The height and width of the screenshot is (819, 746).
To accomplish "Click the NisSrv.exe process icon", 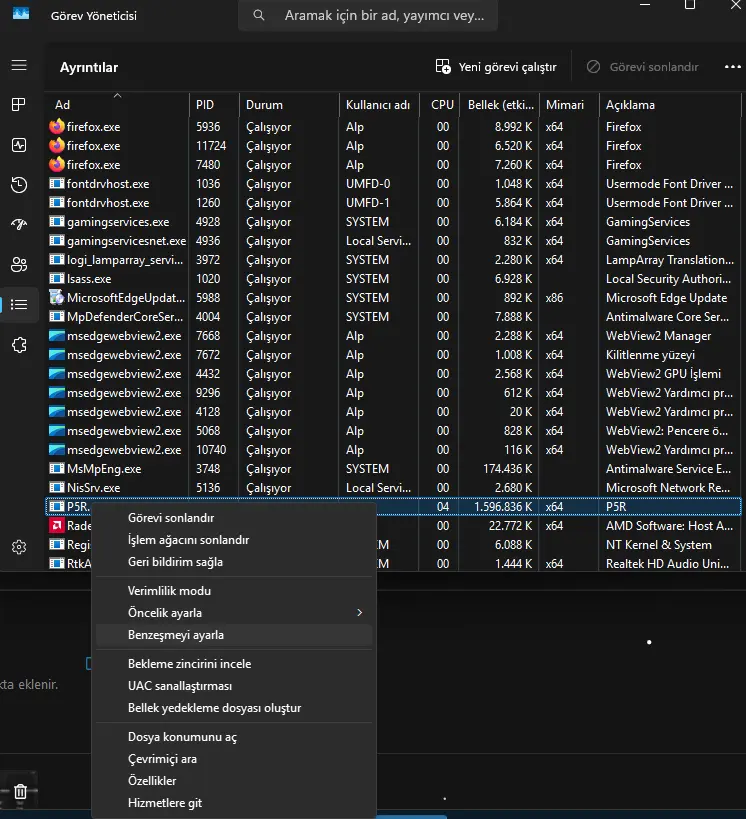I will coord(56,487).
